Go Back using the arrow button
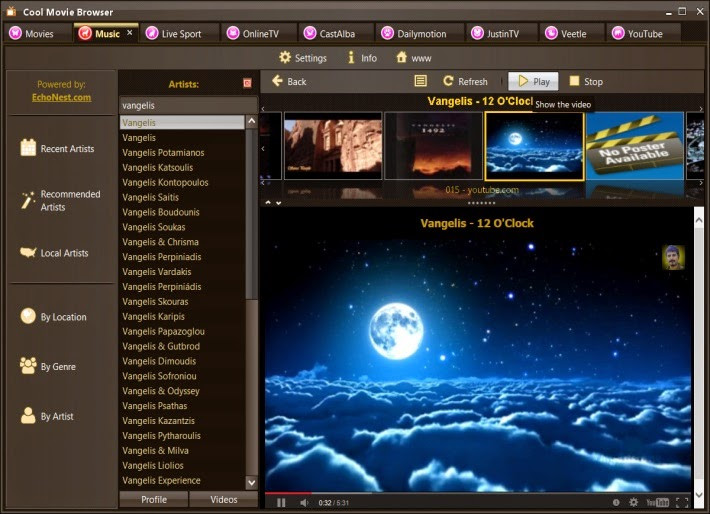This screenshot has width=710, height=514. coord(289,82)
